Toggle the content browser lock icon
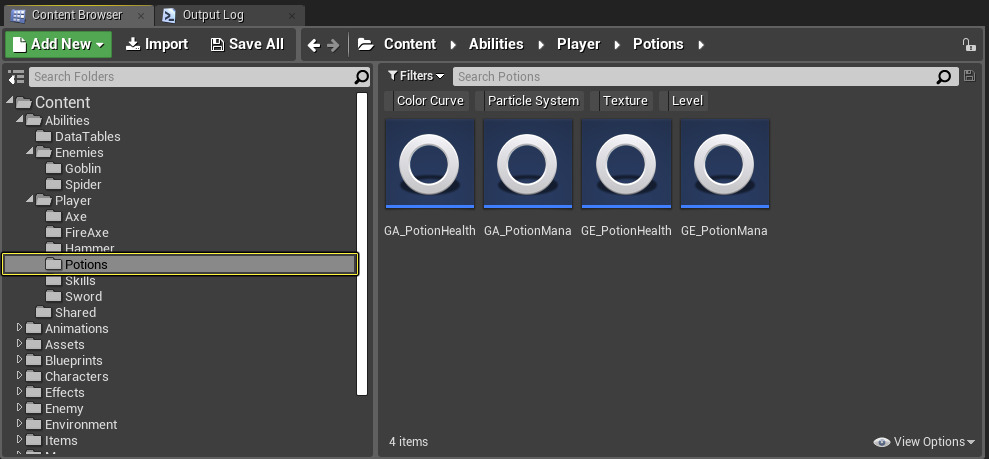Image resolution: width=989 pixels, height=459 pixels. [968, 45]
